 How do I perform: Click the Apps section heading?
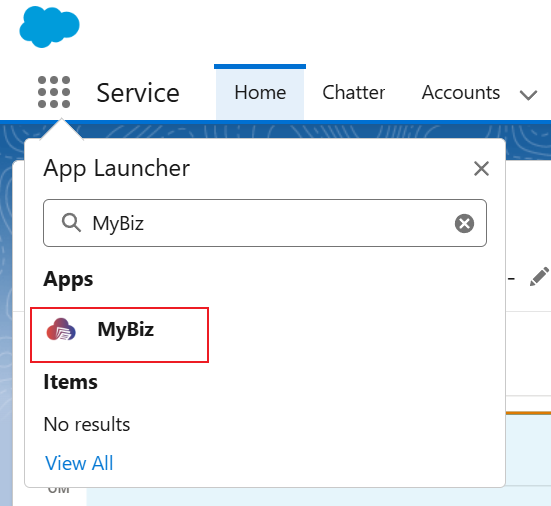tap(68, 280)
